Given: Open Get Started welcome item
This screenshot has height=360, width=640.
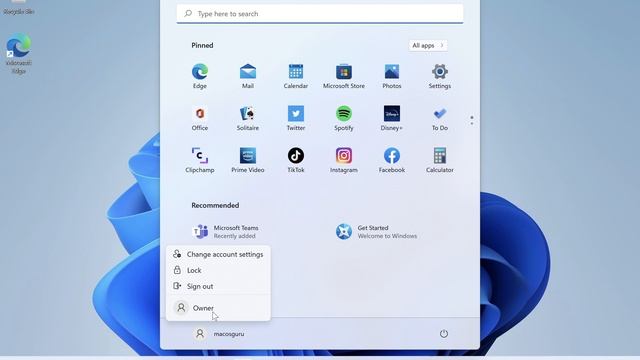Looking at the screenshot, I should [376, 231].
